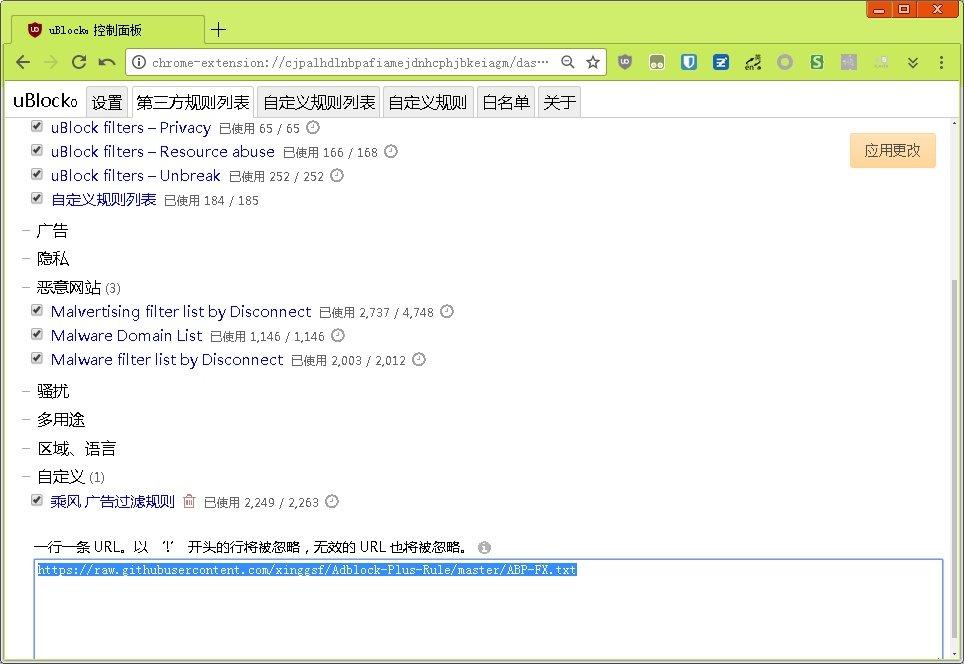This screenshot has height=664, width=964.
Task: Click the 应用更改 button
Action: click(893, 150)
